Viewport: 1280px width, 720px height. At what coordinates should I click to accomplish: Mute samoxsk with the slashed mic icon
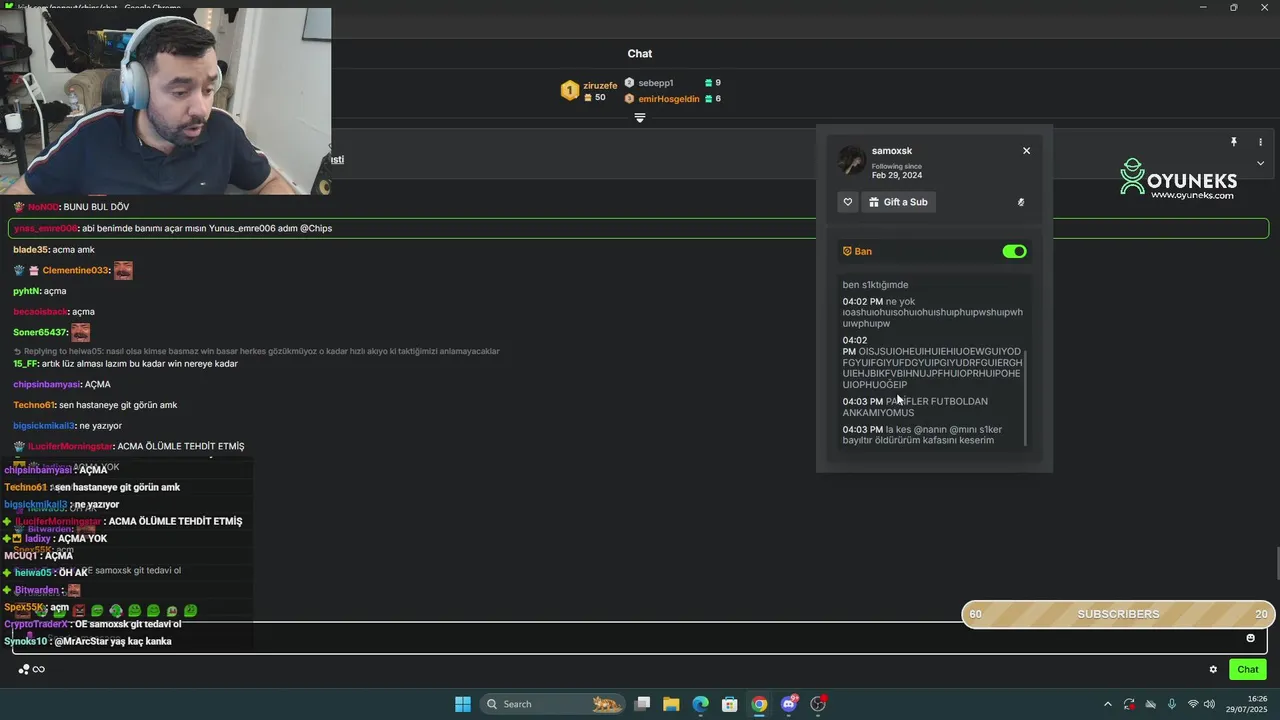1021,202
